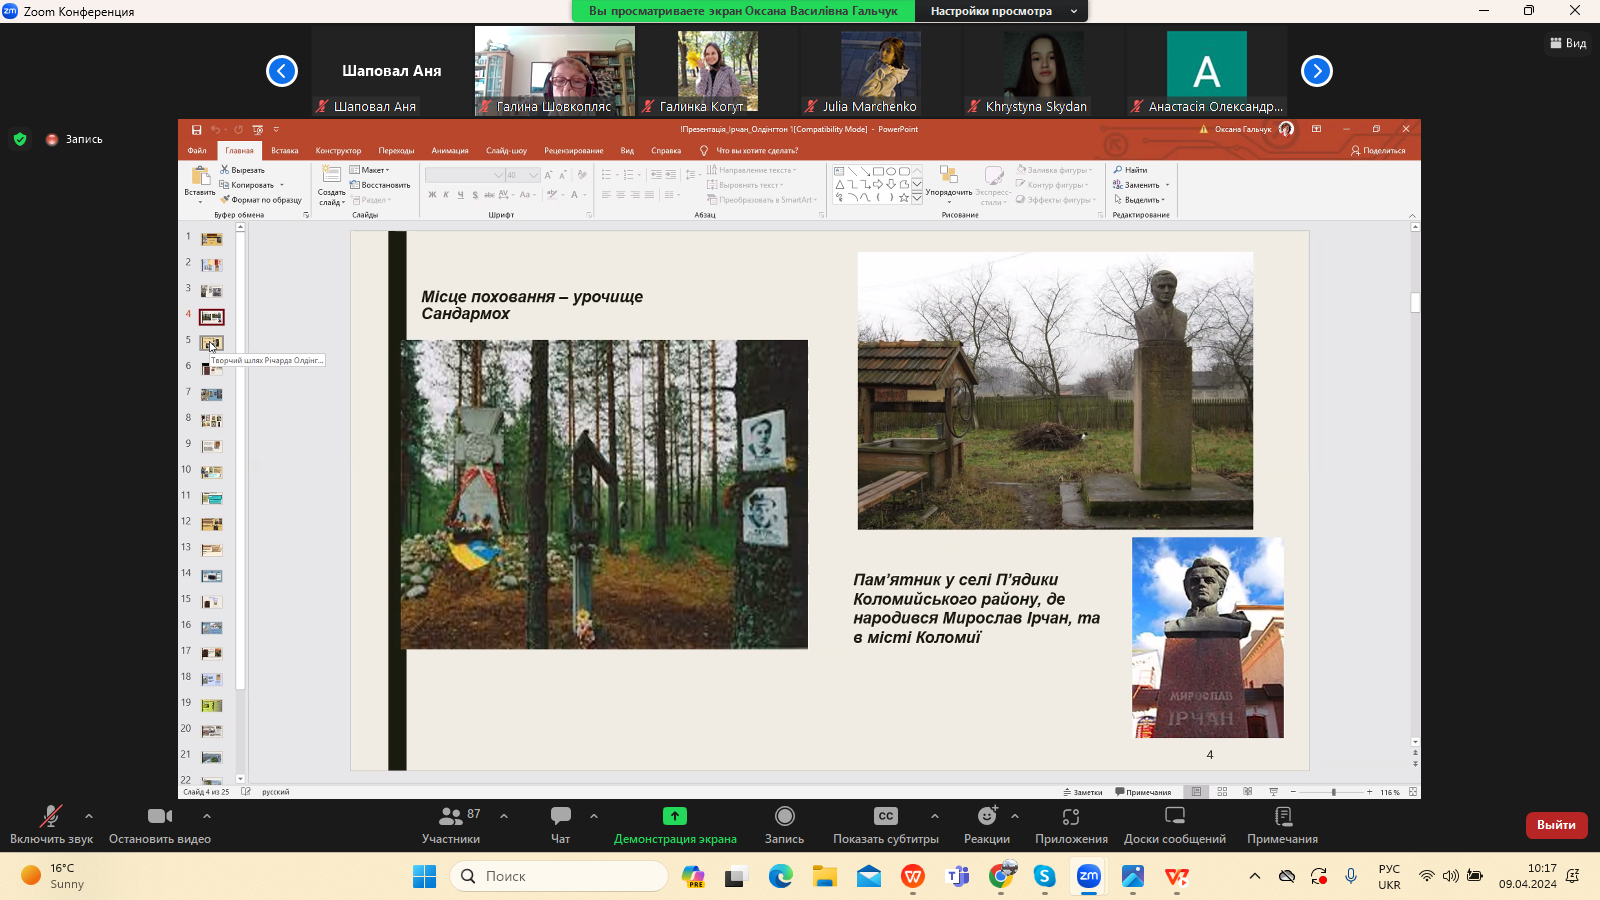
Task: Click the Вид view button
Action: [1568, 43]
